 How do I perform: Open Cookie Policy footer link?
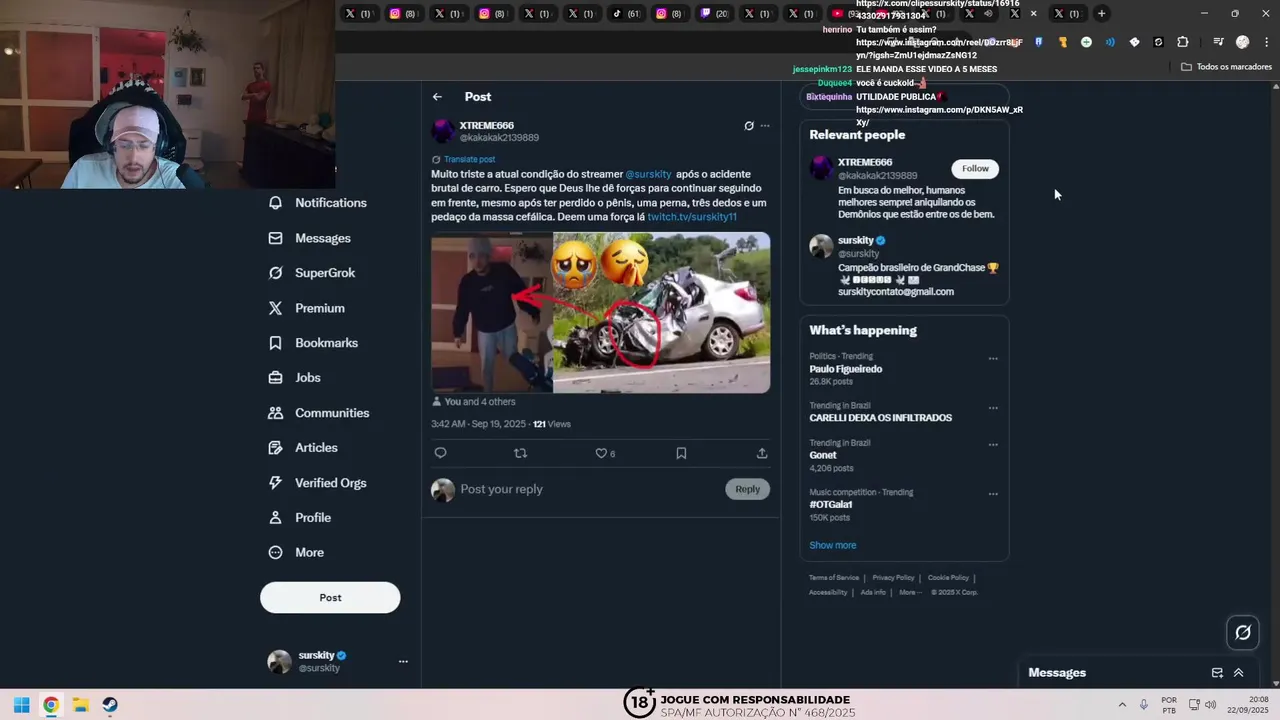[948, 578]
